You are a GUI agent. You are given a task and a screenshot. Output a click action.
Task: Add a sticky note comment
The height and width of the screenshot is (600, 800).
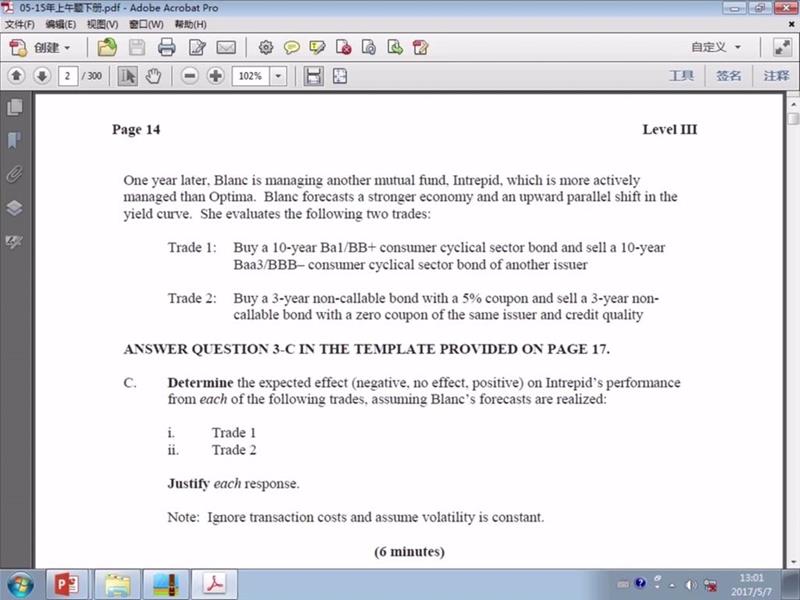[291, 47]
